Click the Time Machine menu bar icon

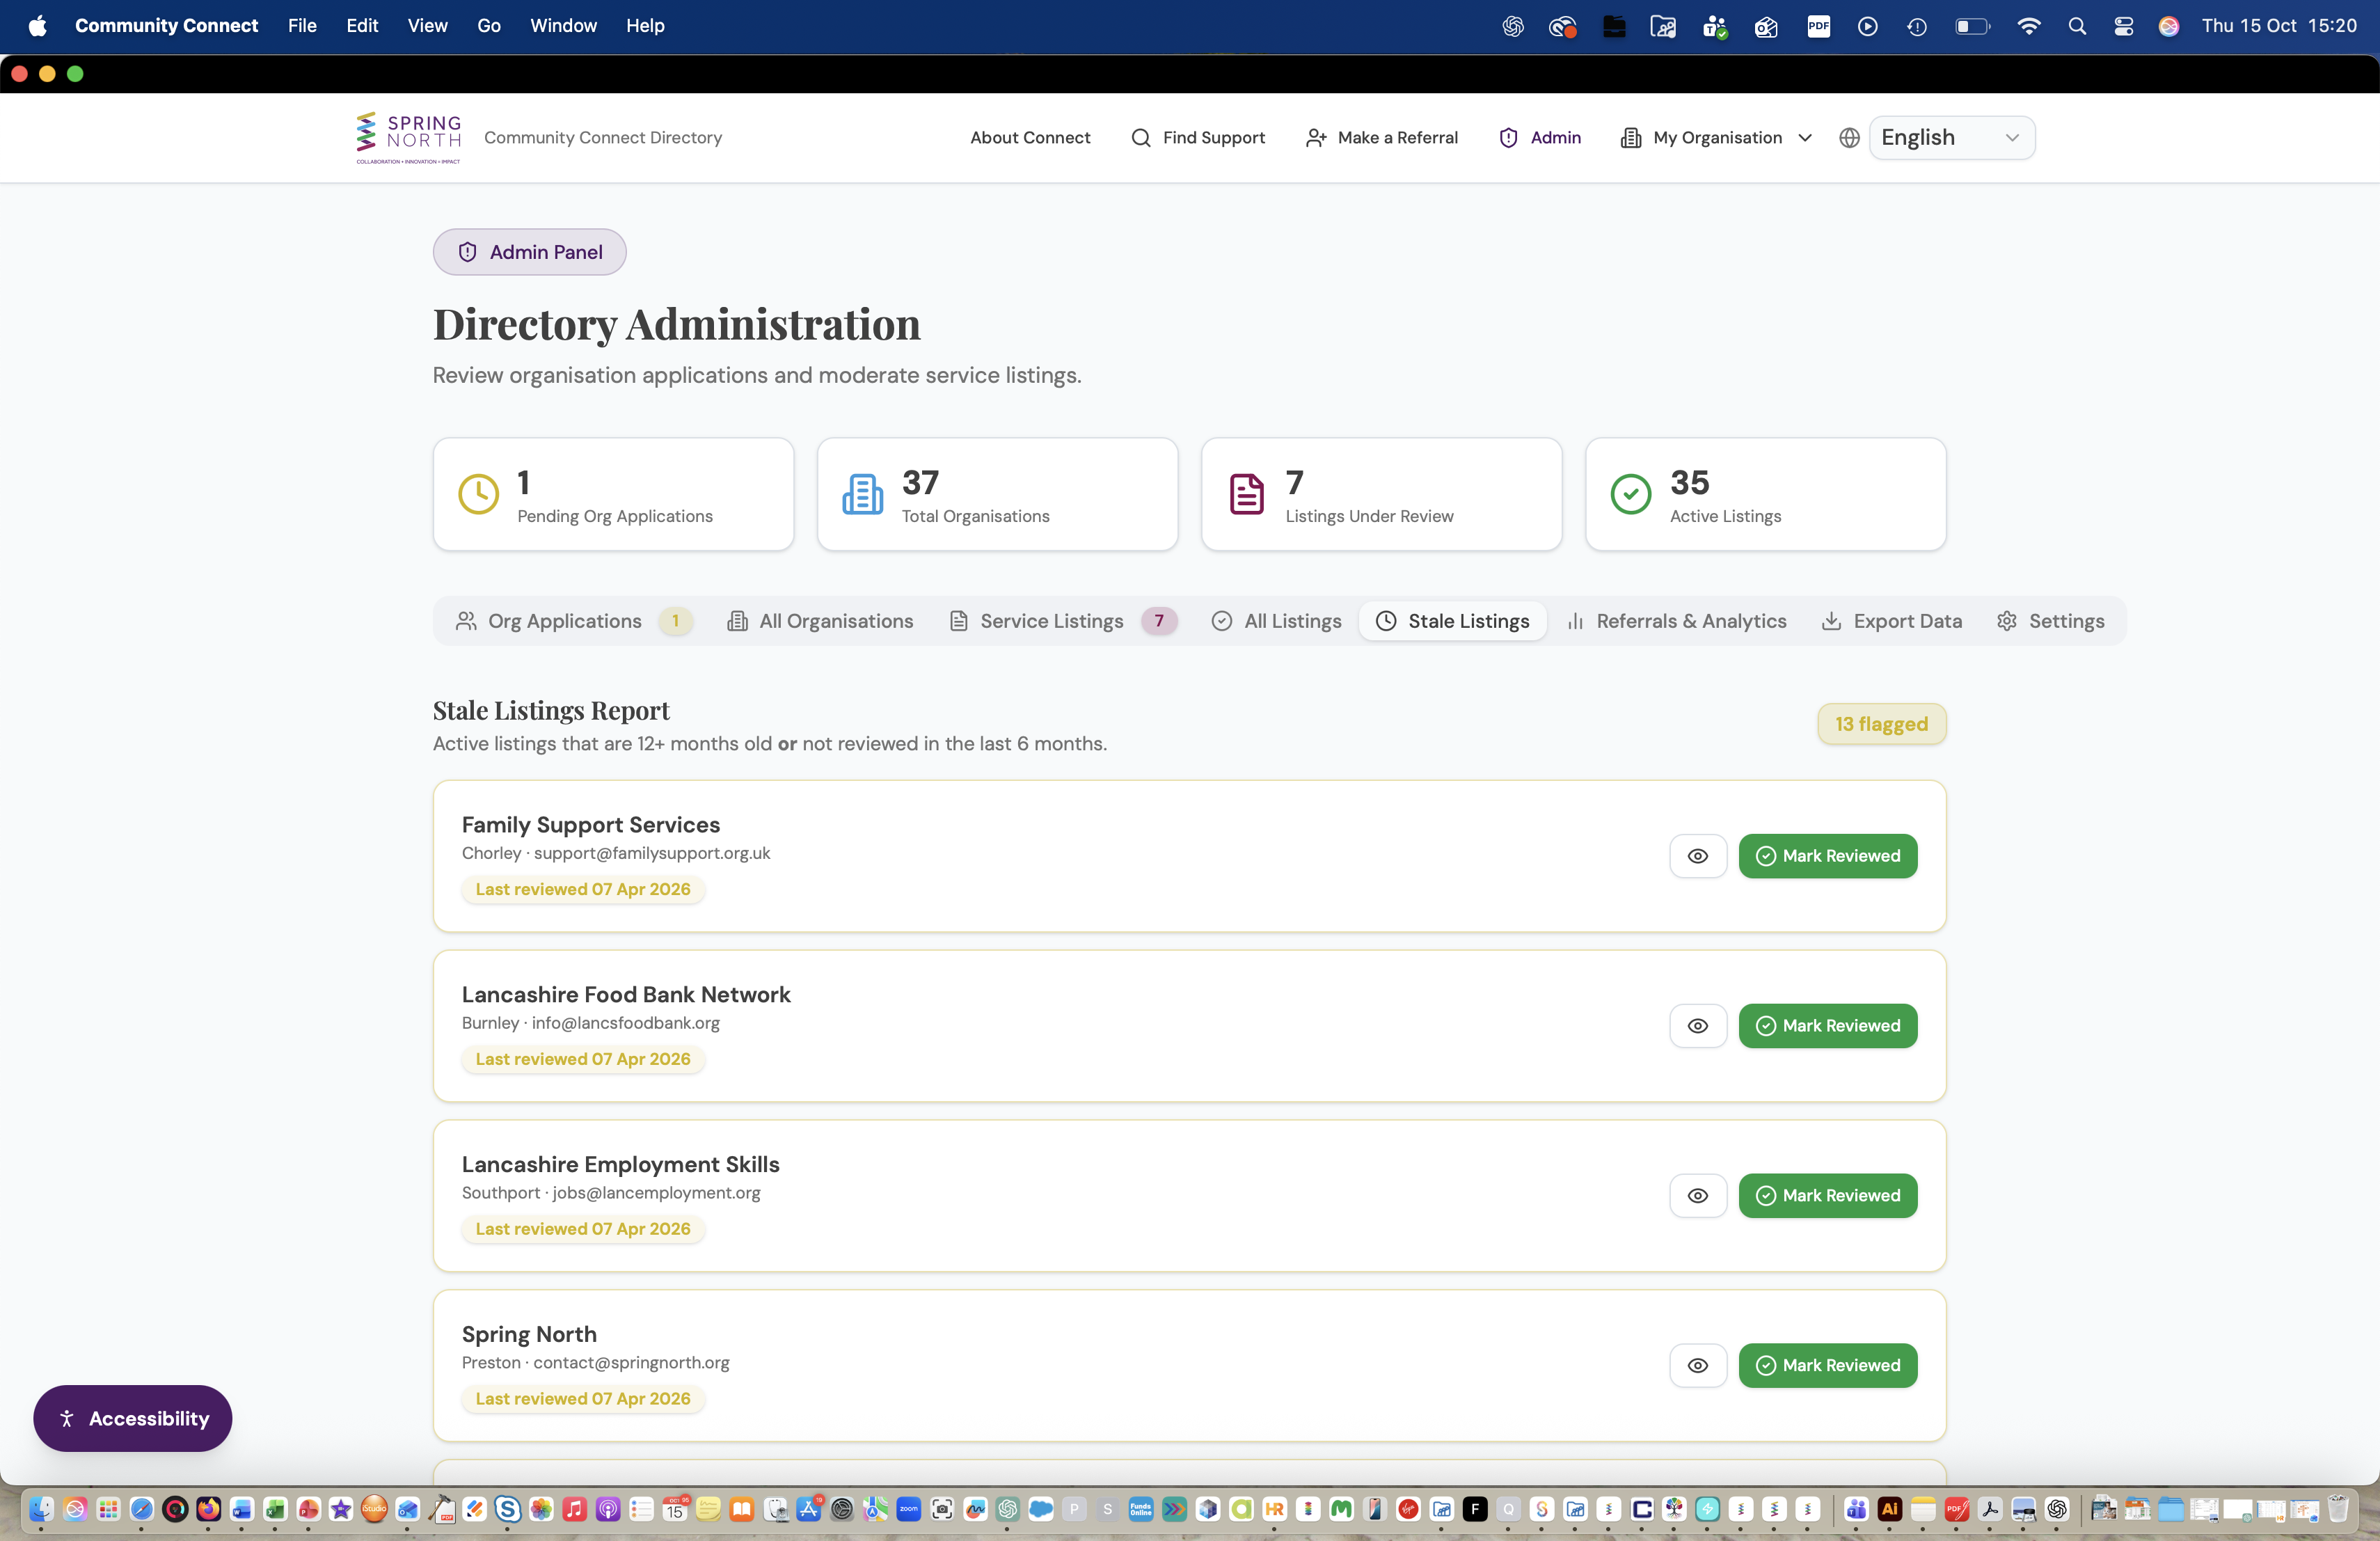[x=1916, y=26]
